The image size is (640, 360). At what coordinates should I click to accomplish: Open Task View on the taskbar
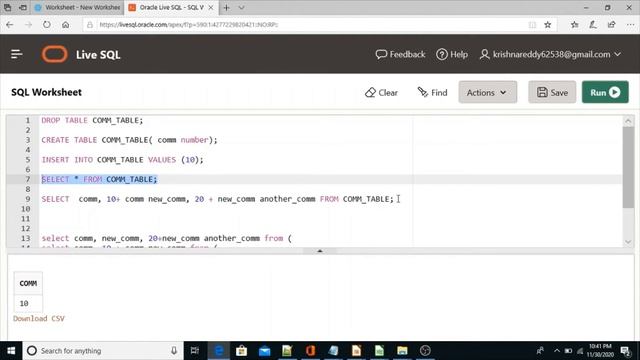[195, 351]
